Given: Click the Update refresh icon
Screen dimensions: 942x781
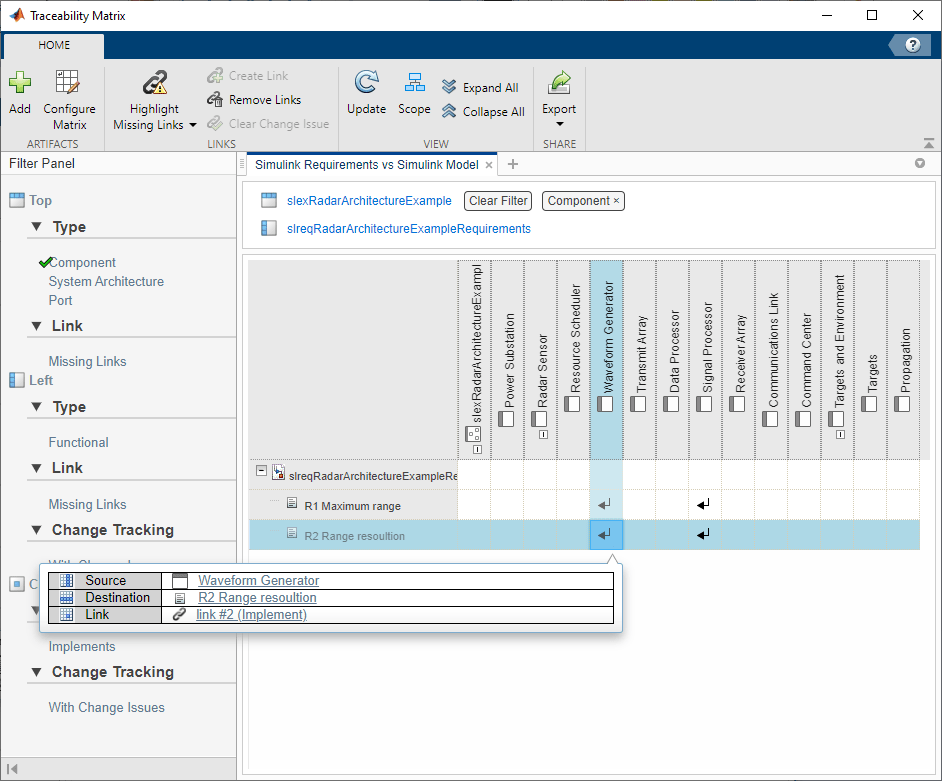Looking at the screenshot, I should (366, 82).
